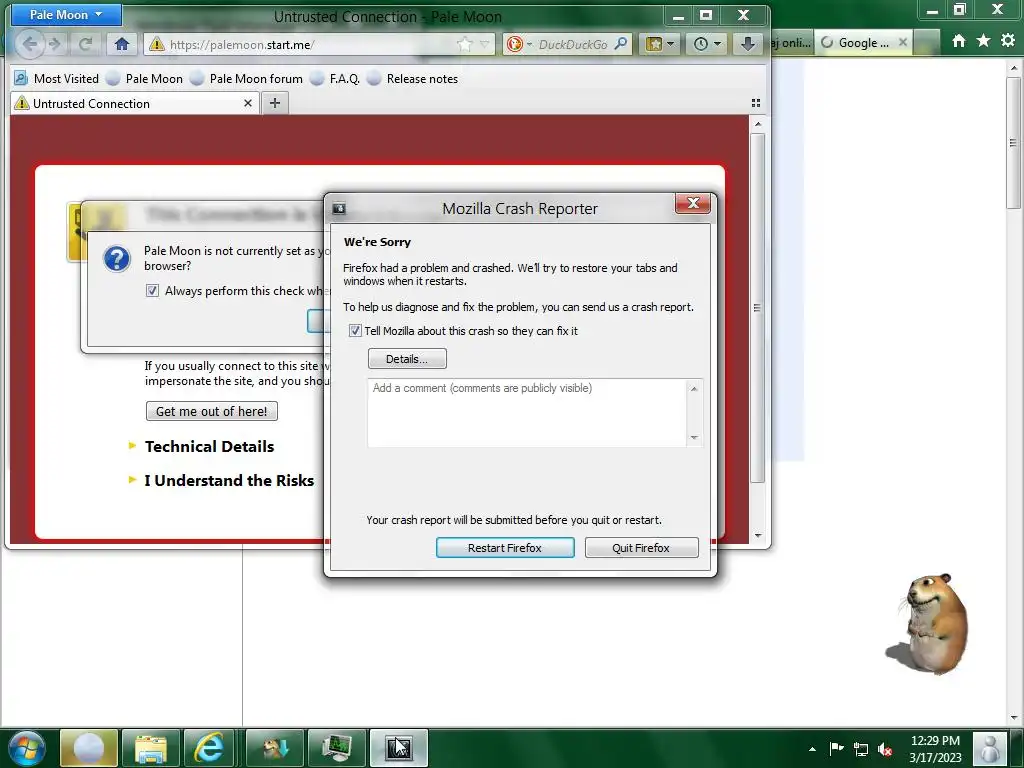
Task: Open the muted volume tray icon
Action: (885, 749)
